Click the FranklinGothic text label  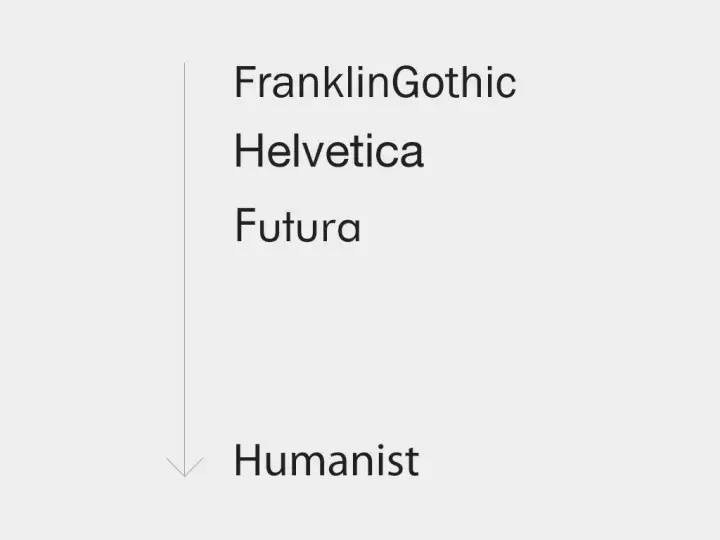[x=374, y=83]
